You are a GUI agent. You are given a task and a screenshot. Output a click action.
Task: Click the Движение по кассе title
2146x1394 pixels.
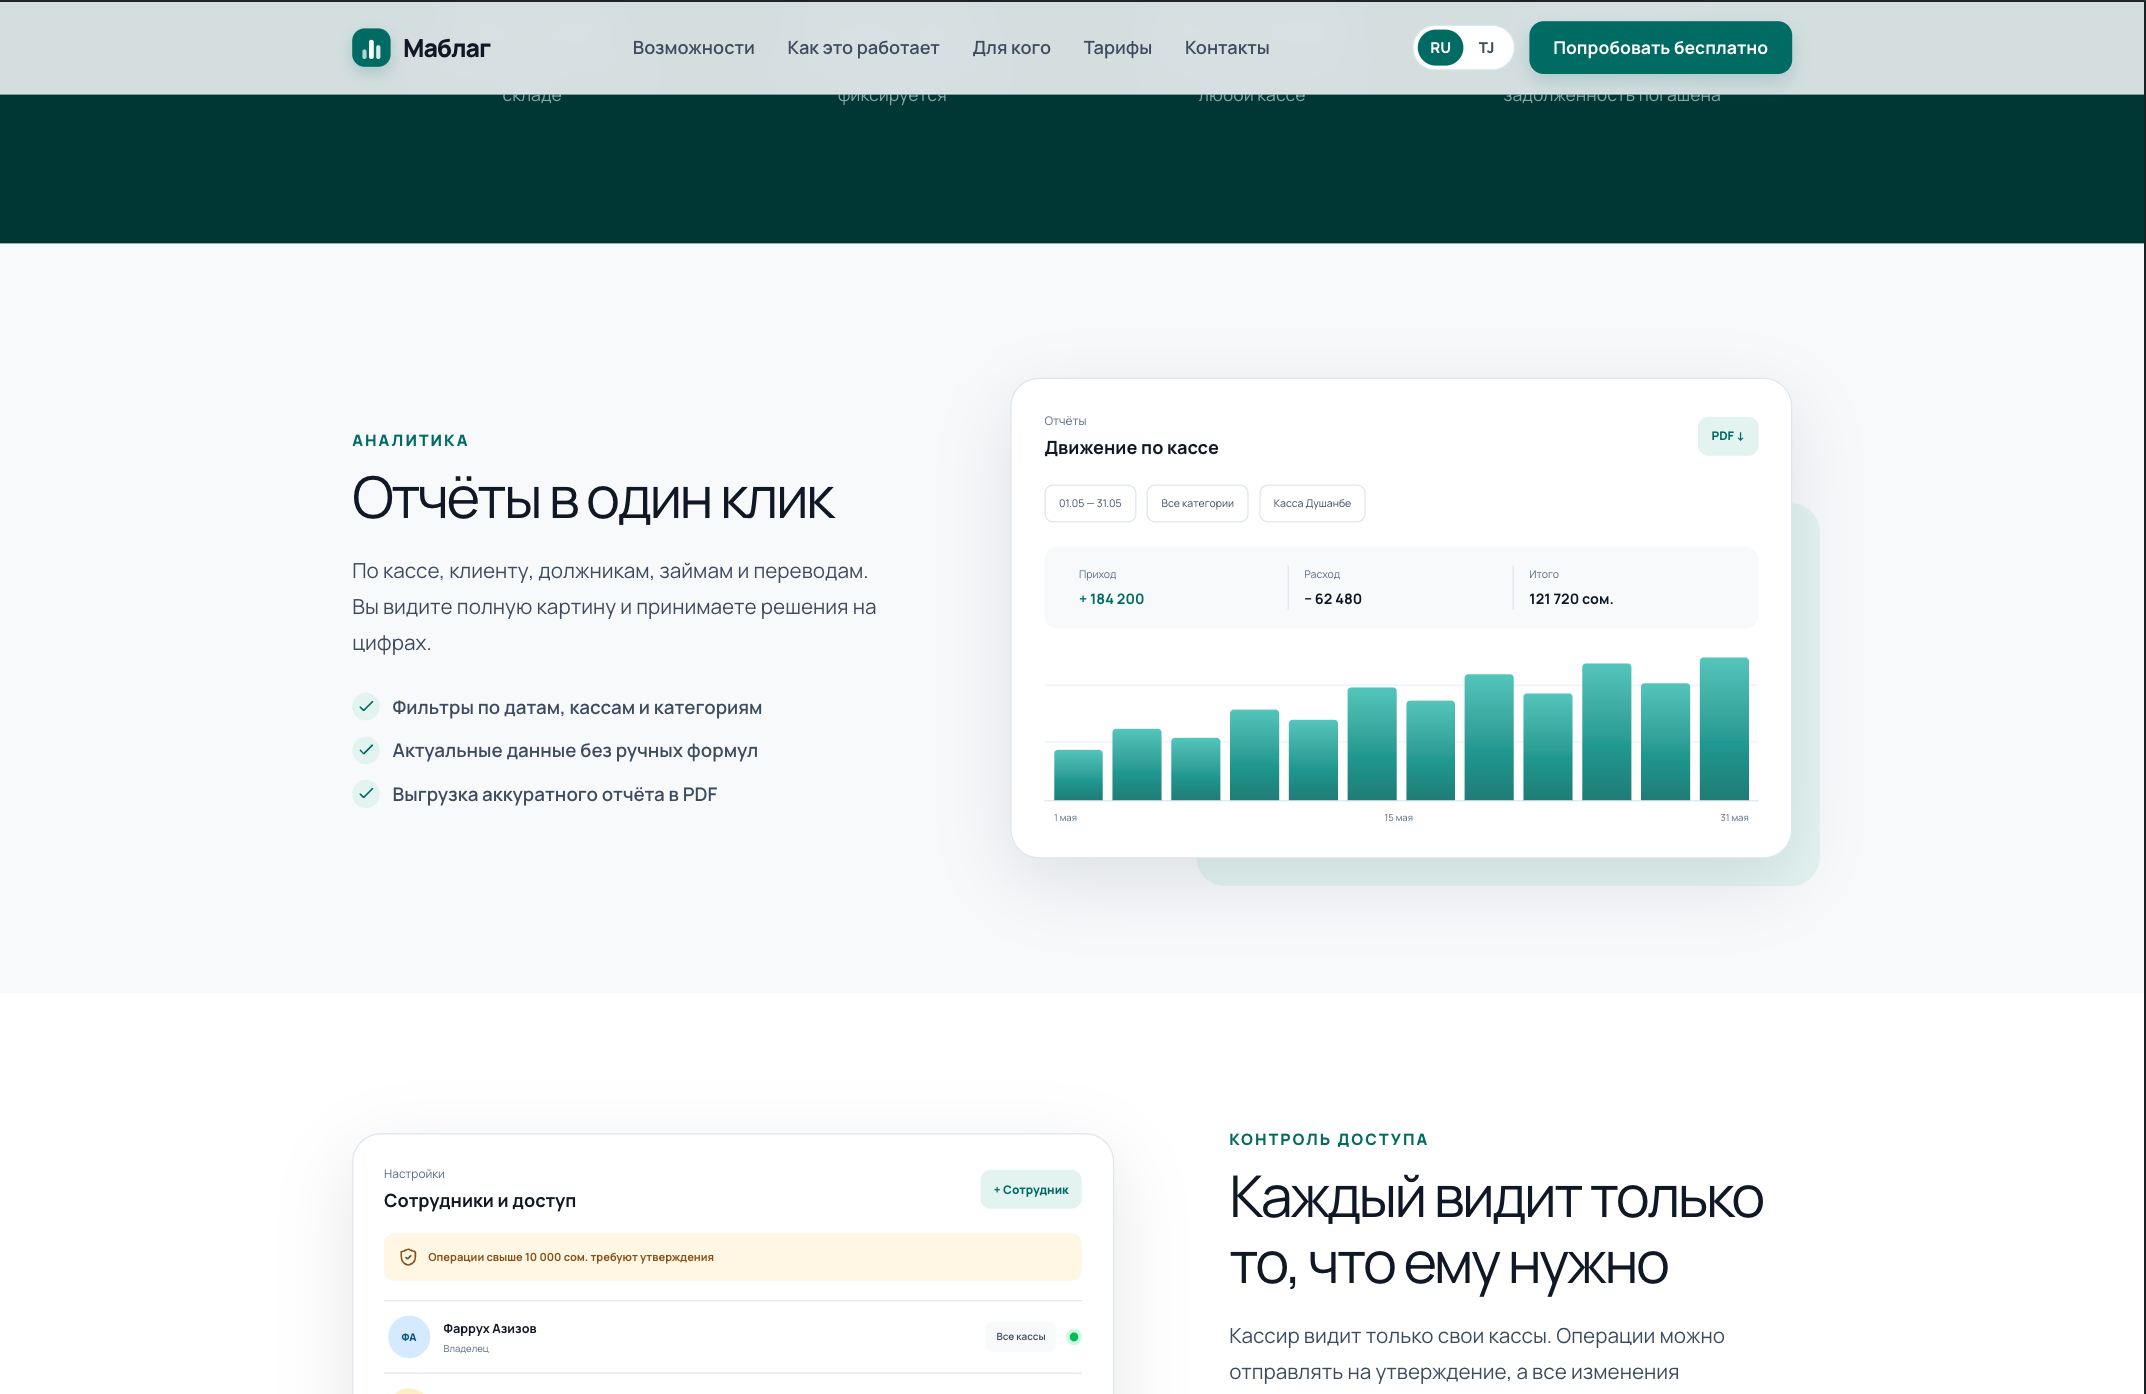pyautogui.click(x=1131, y=448)
